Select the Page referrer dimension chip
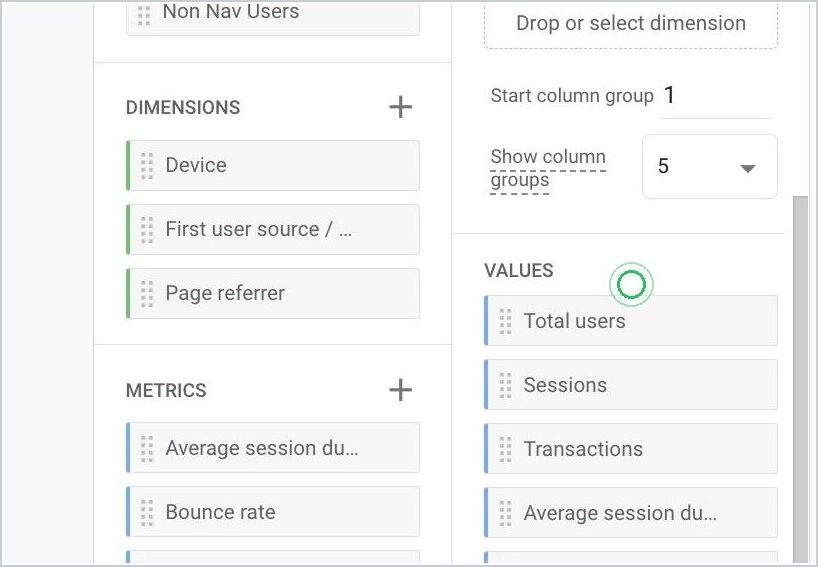This screenshot has height=567, width=818. (x=273, y=293)
